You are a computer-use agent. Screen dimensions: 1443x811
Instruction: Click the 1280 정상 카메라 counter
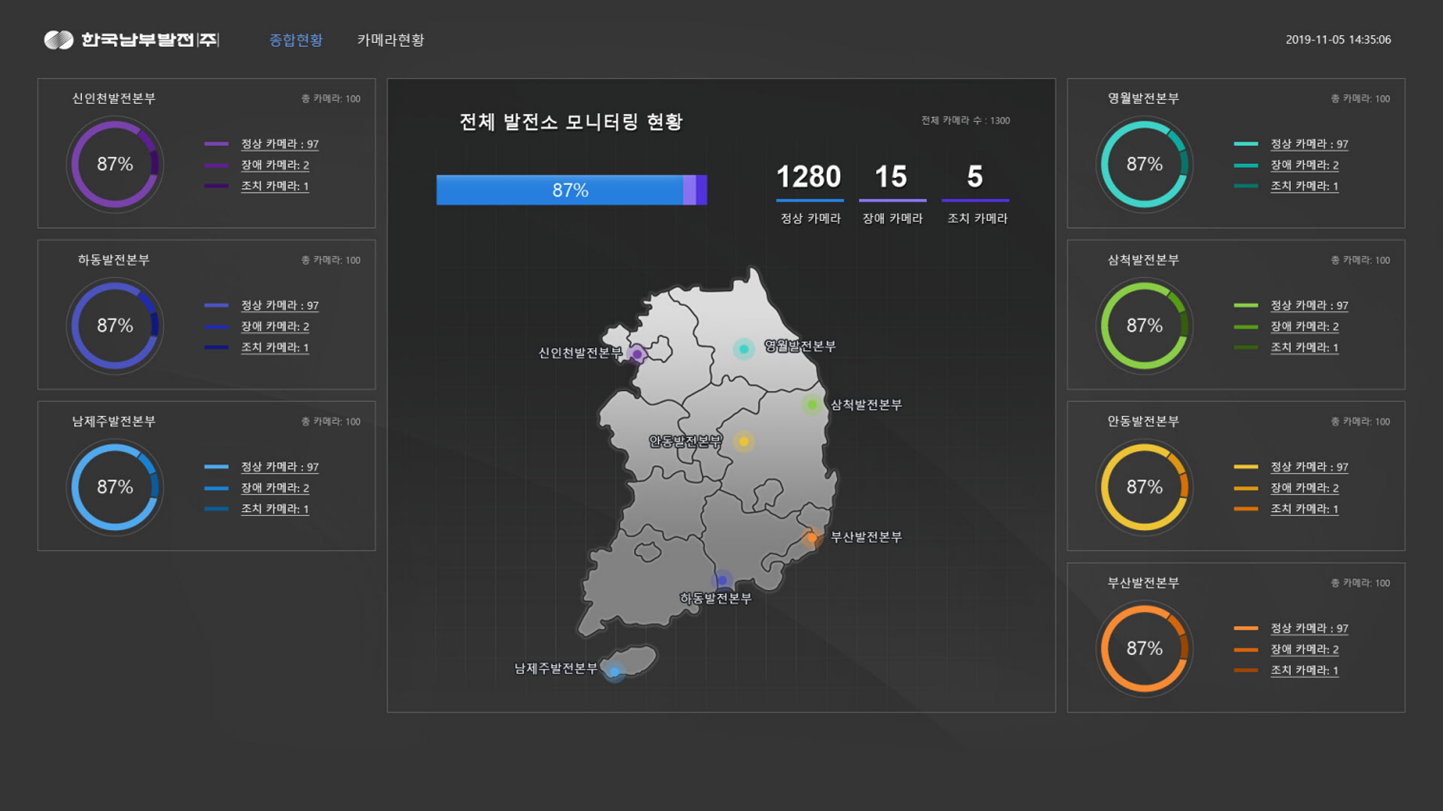click(x=809, y=178)
